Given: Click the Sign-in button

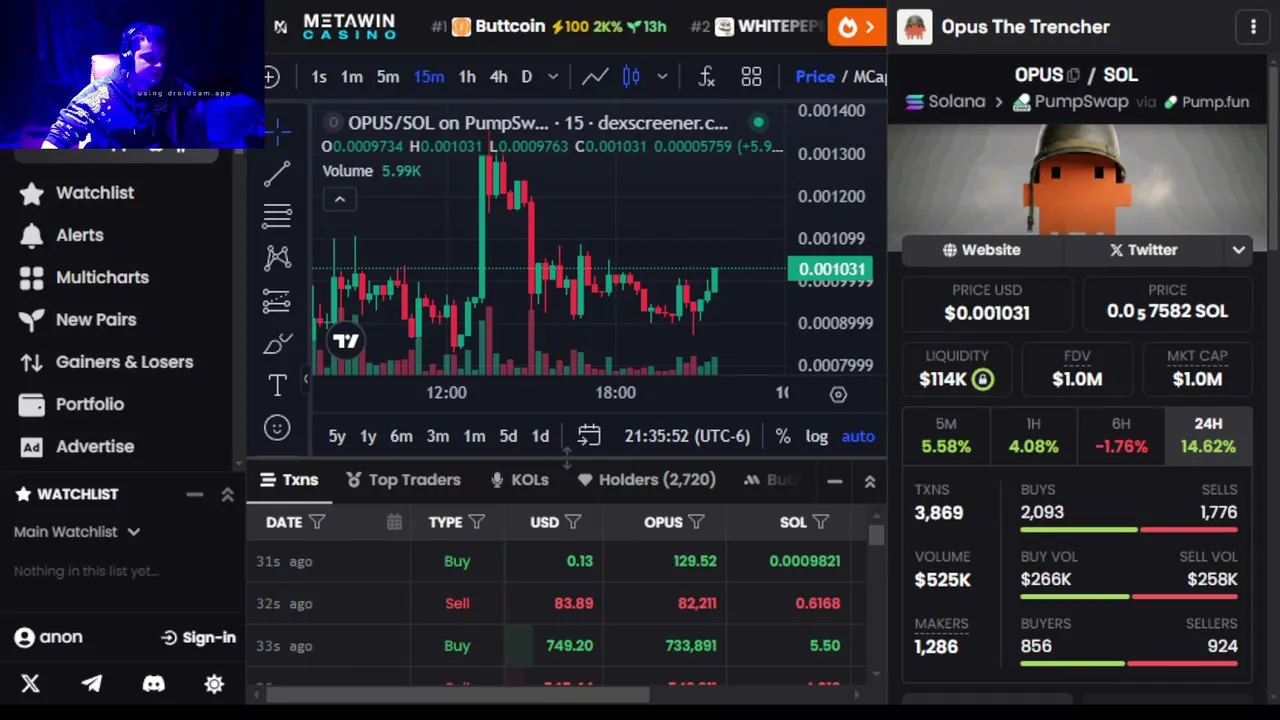Looking at the screenshot, I should (x=198, y=638).
